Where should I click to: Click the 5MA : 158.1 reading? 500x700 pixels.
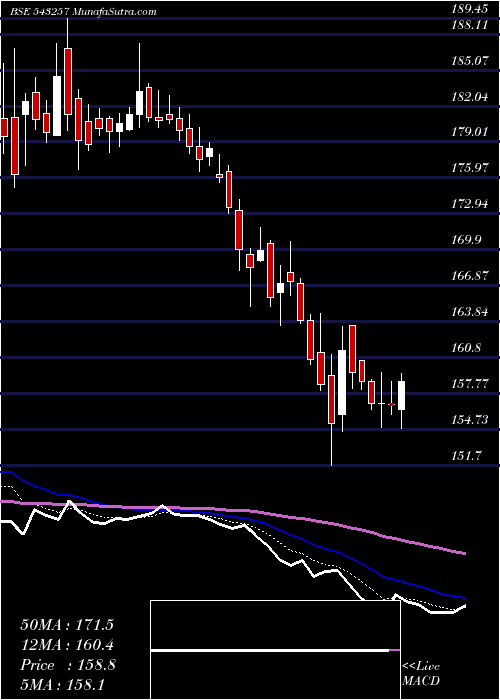click(x=62, y=685)
